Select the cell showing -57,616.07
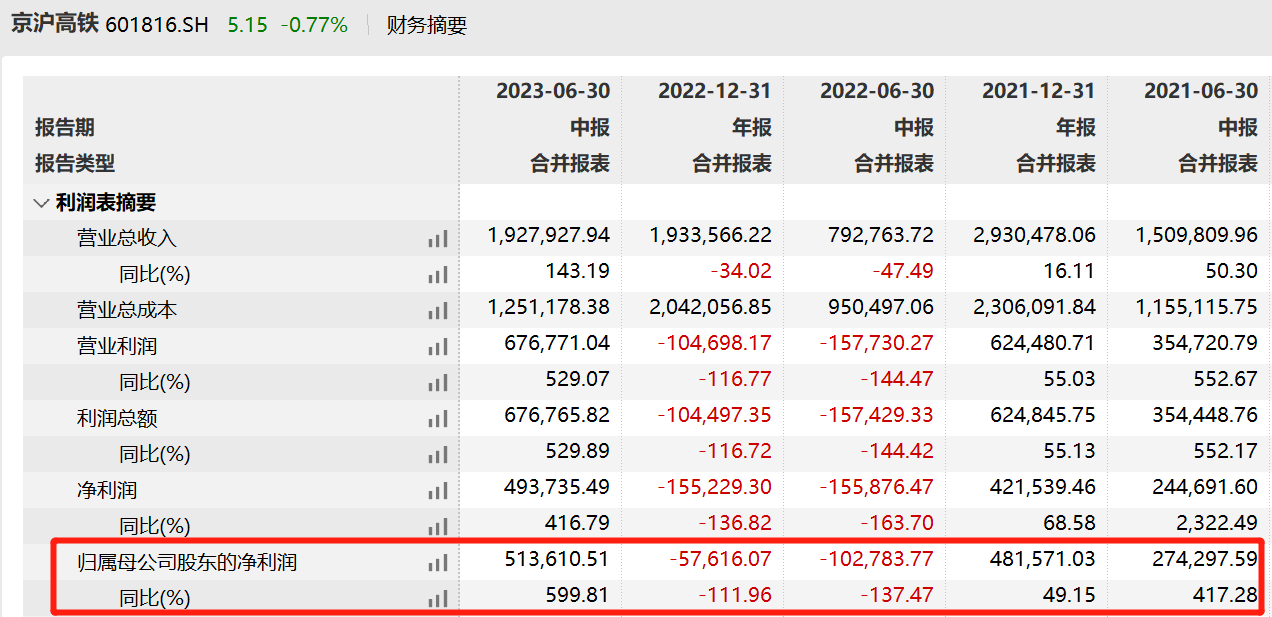 (720, 559)
